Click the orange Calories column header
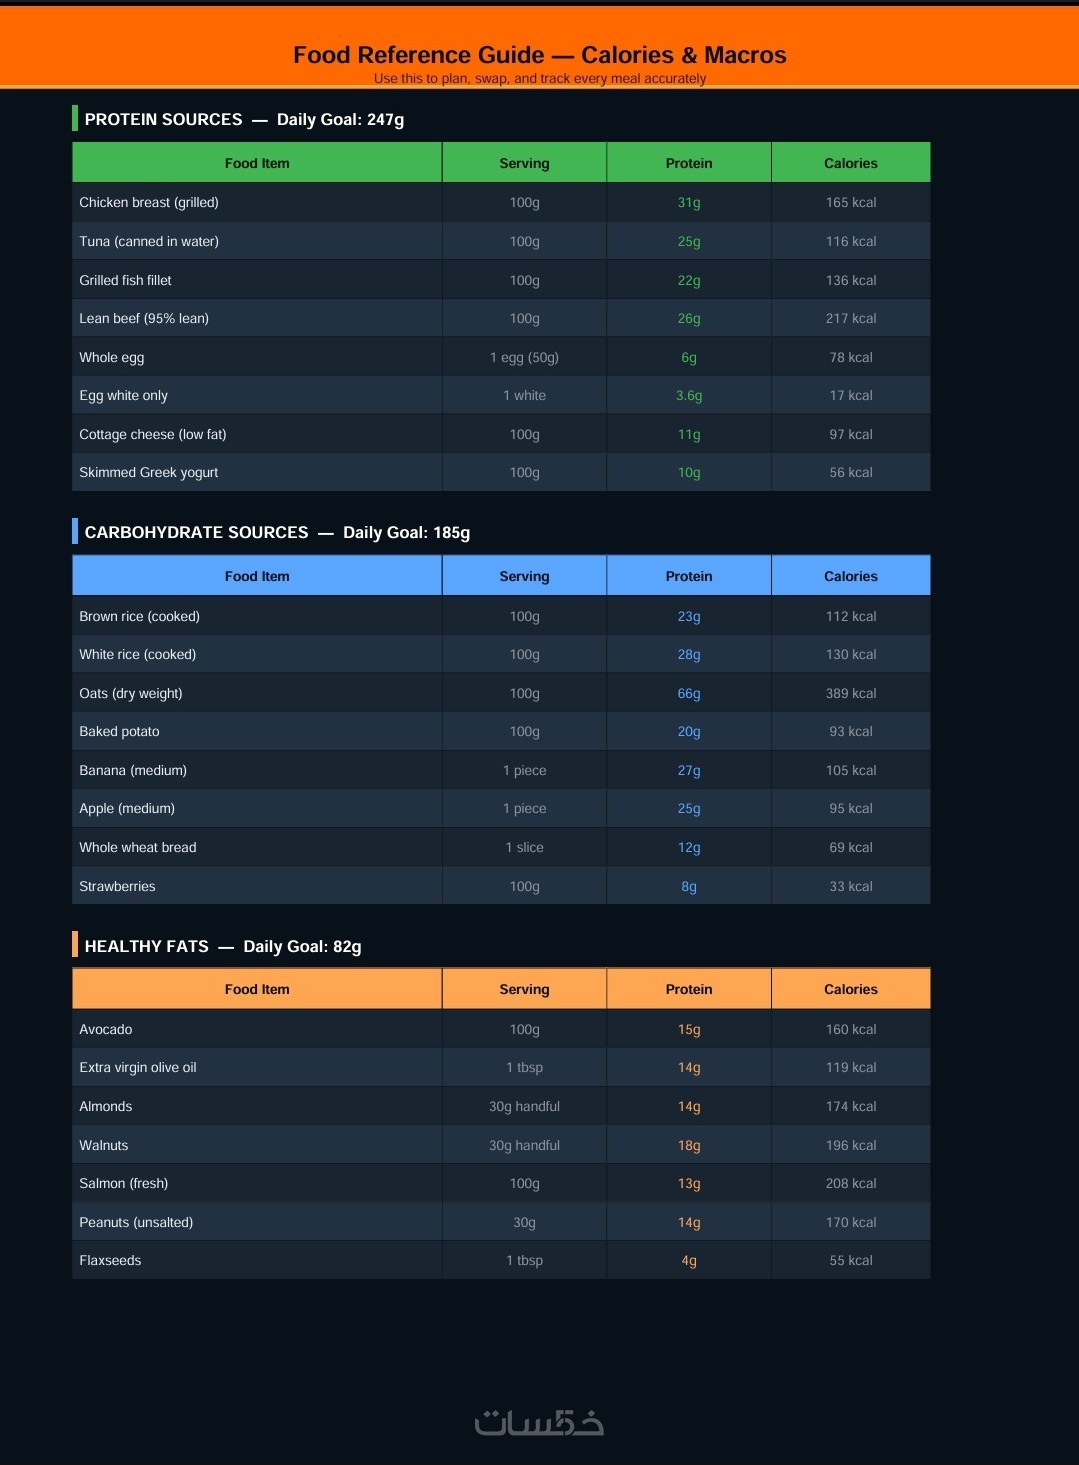 [850, 989]
